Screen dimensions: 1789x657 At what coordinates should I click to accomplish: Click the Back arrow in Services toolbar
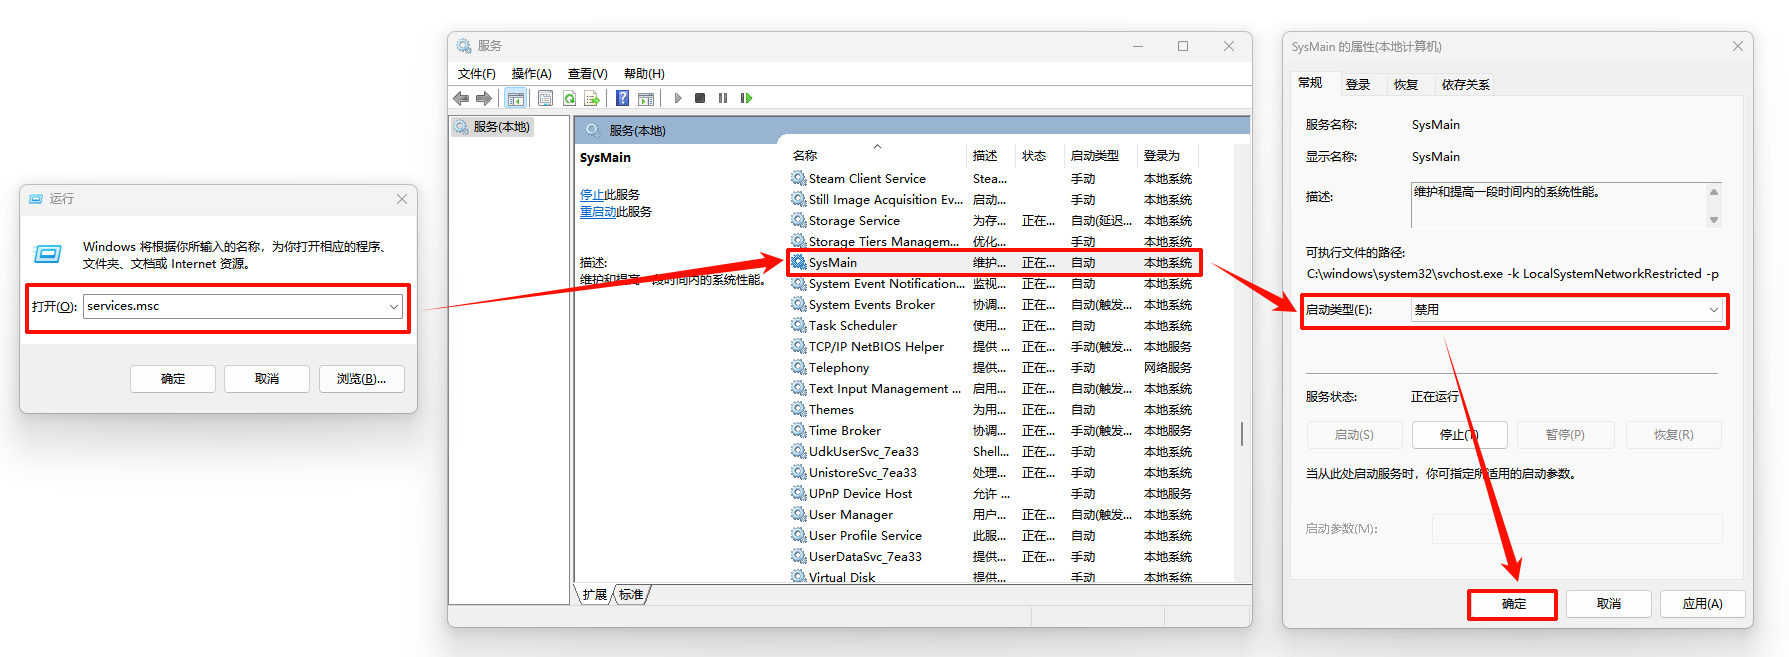tap(461, 98)
